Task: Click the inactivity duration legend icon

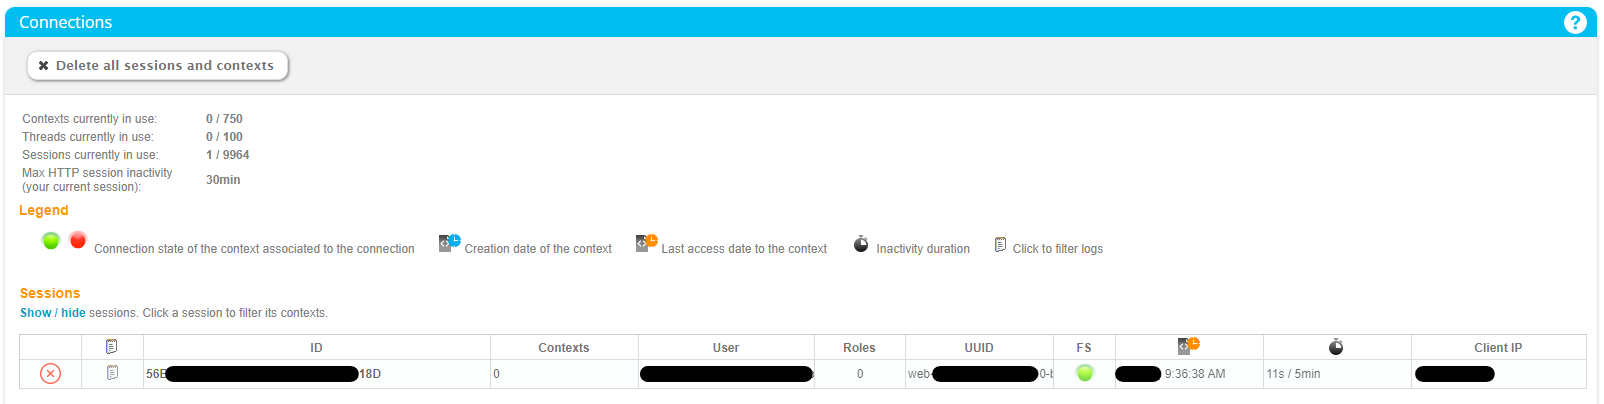Action: 861,244
